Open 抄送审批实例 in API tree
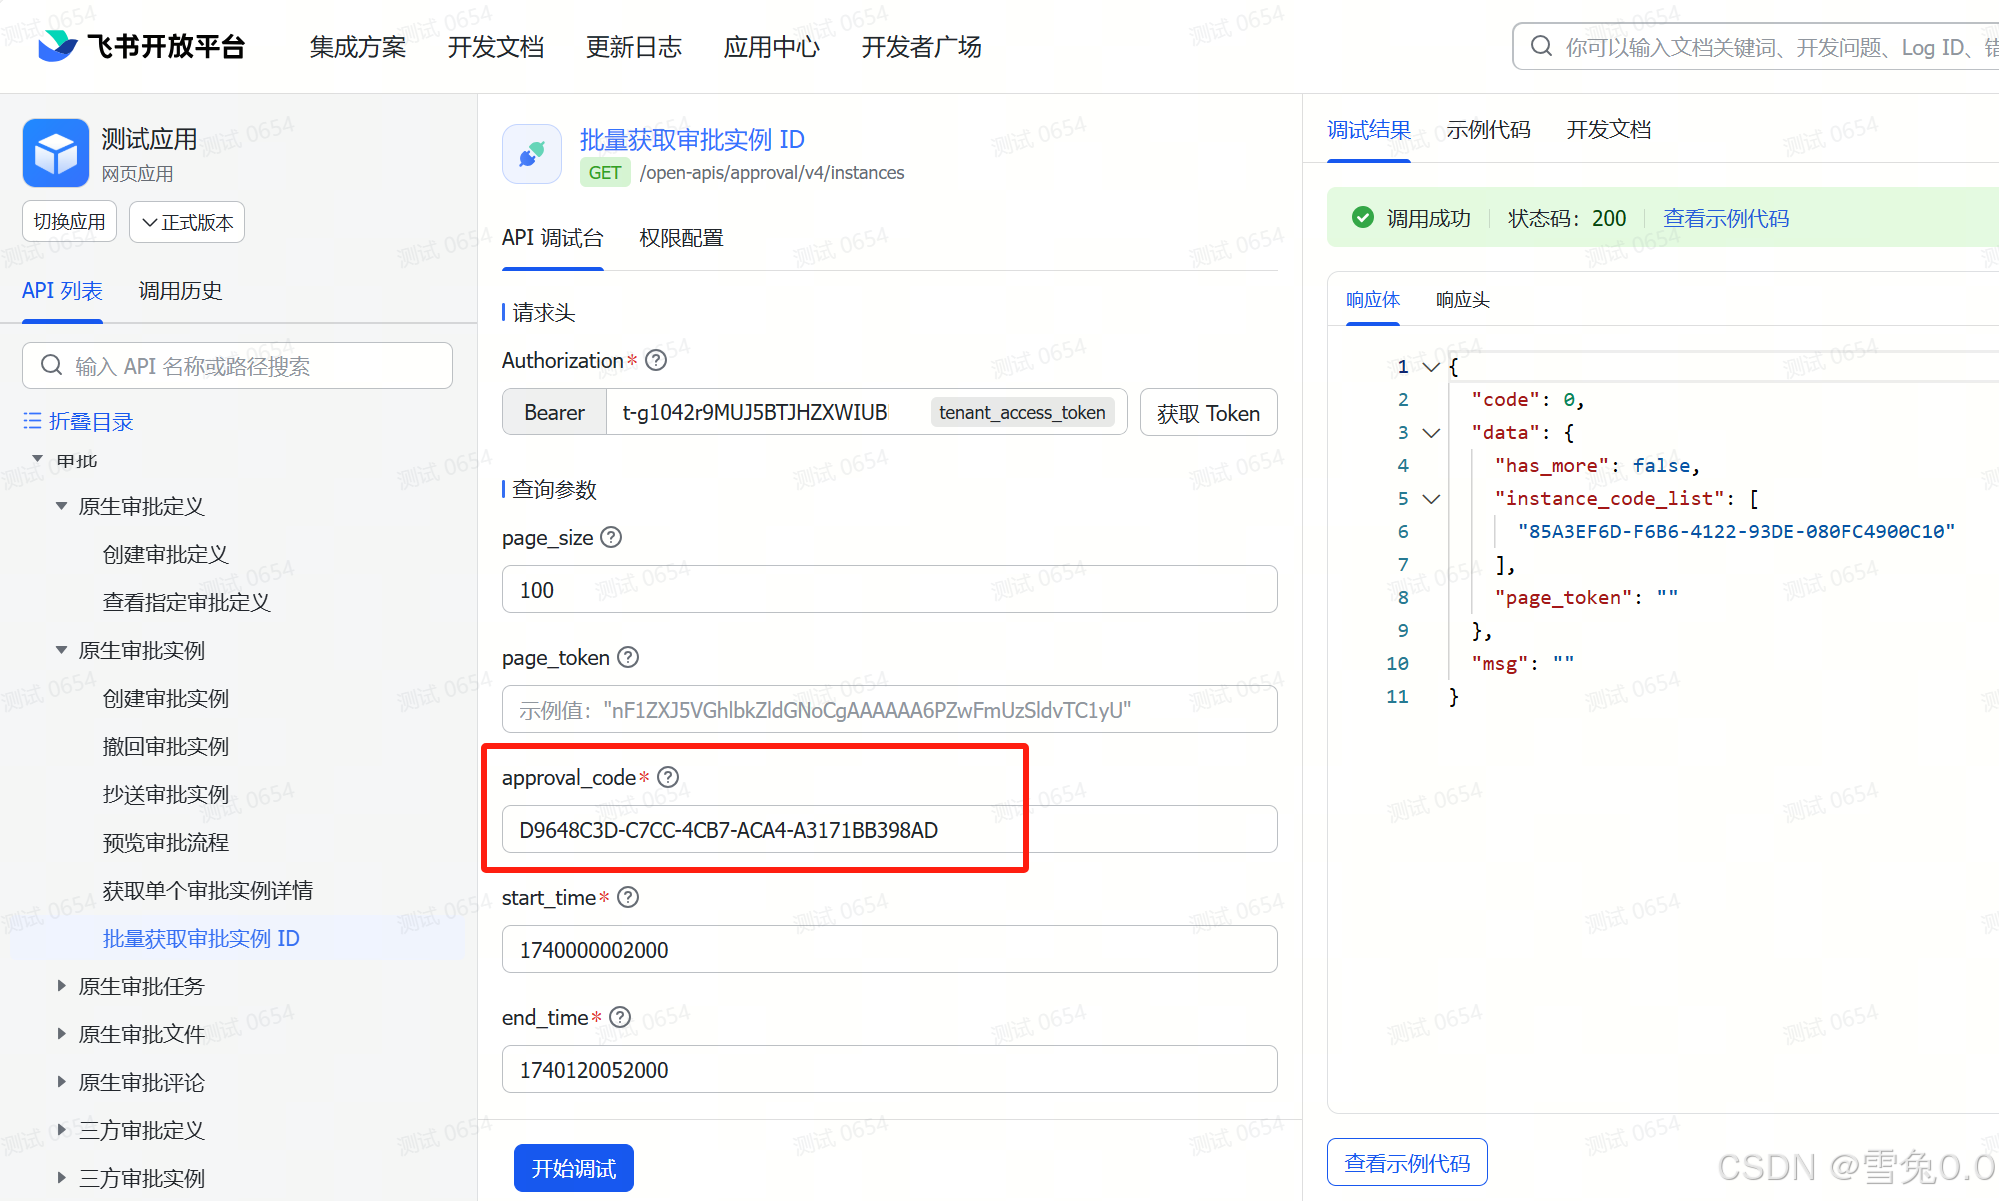Screen dimensions: 1999x1201 (x=166, y=795)
